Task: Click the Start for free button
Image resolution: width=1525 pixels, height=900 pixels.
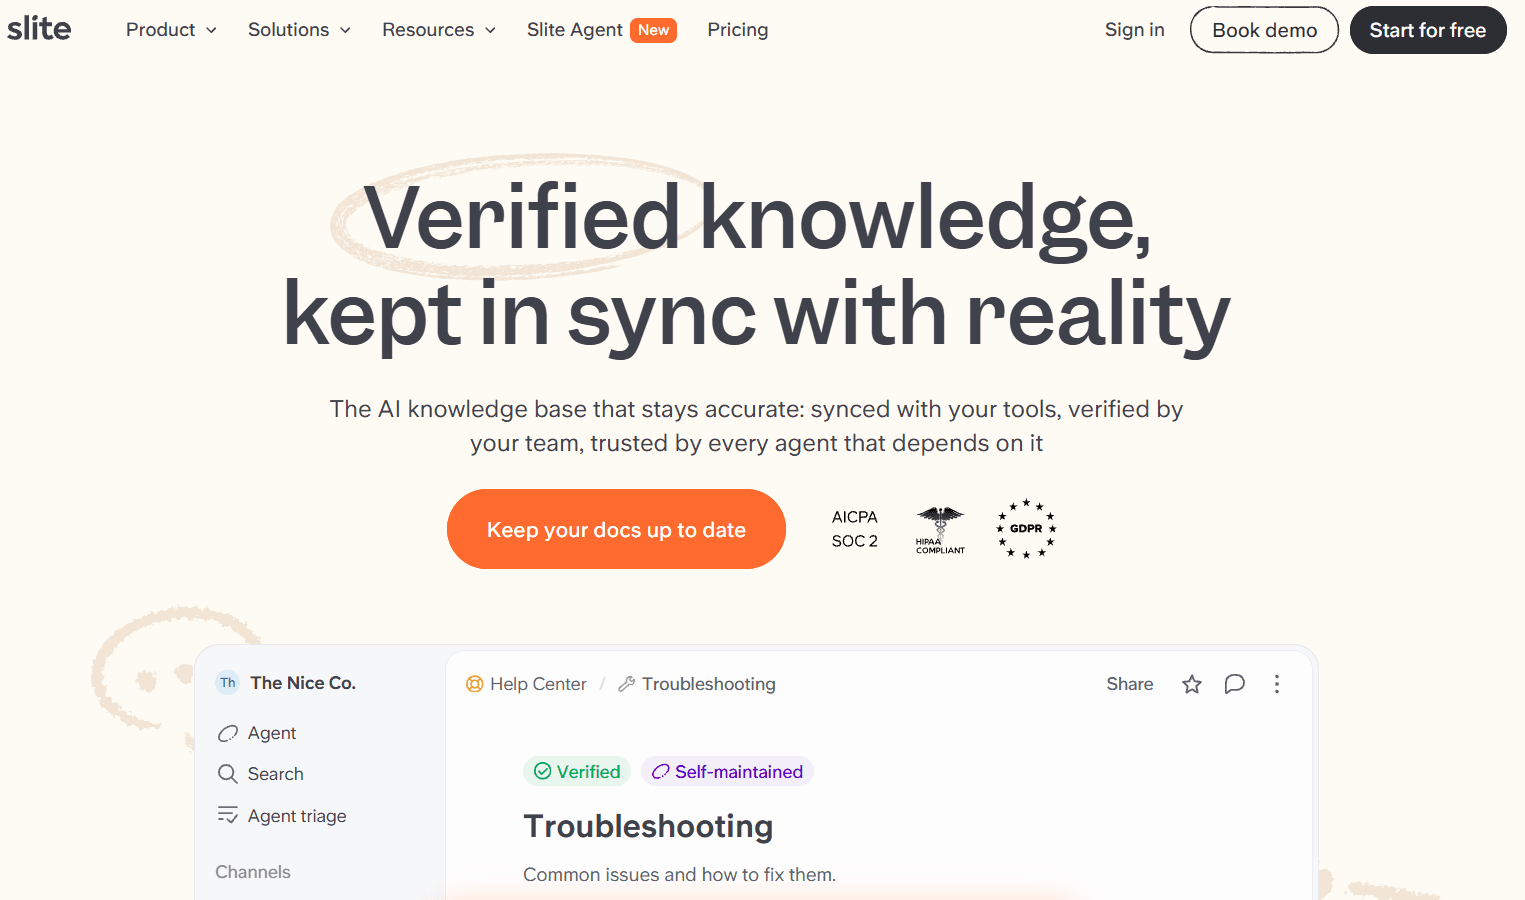Action: [1428, 30]
